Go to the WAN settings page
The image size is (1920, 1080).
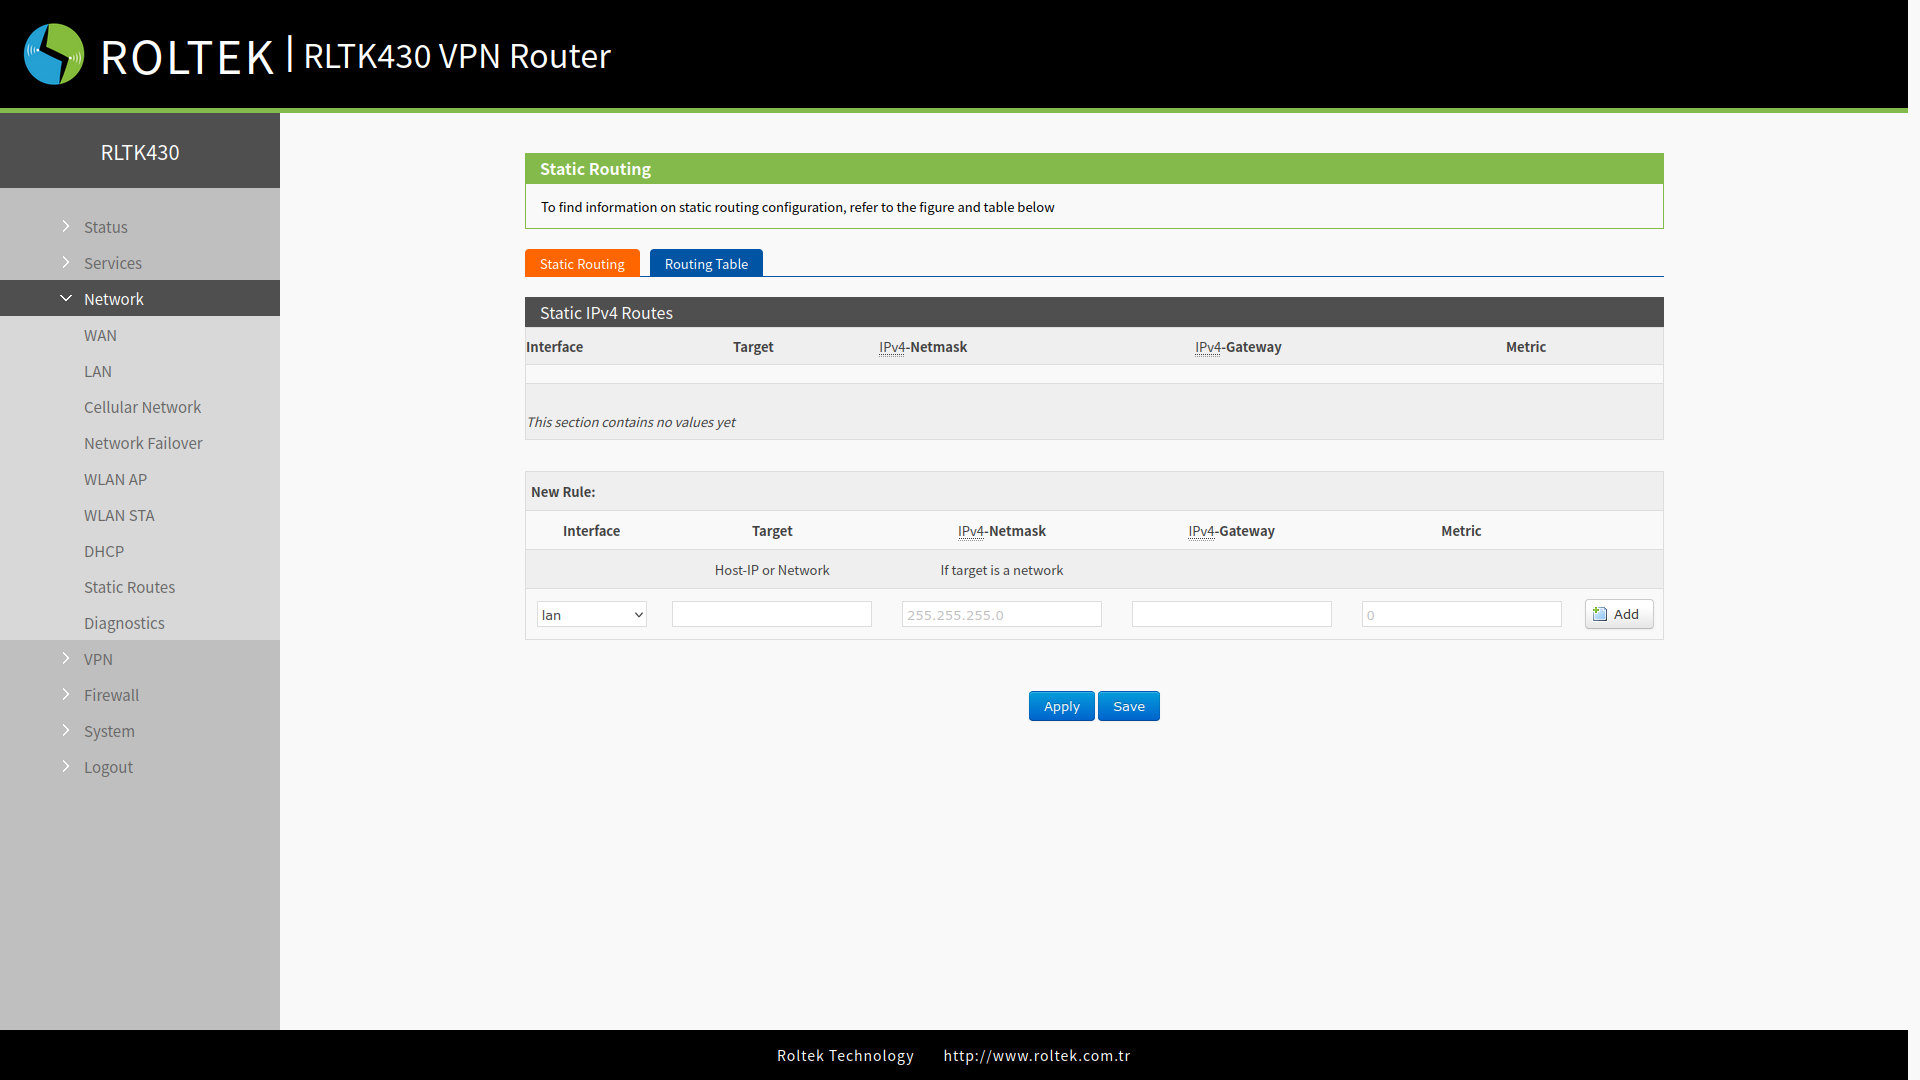tap(100, 335)
